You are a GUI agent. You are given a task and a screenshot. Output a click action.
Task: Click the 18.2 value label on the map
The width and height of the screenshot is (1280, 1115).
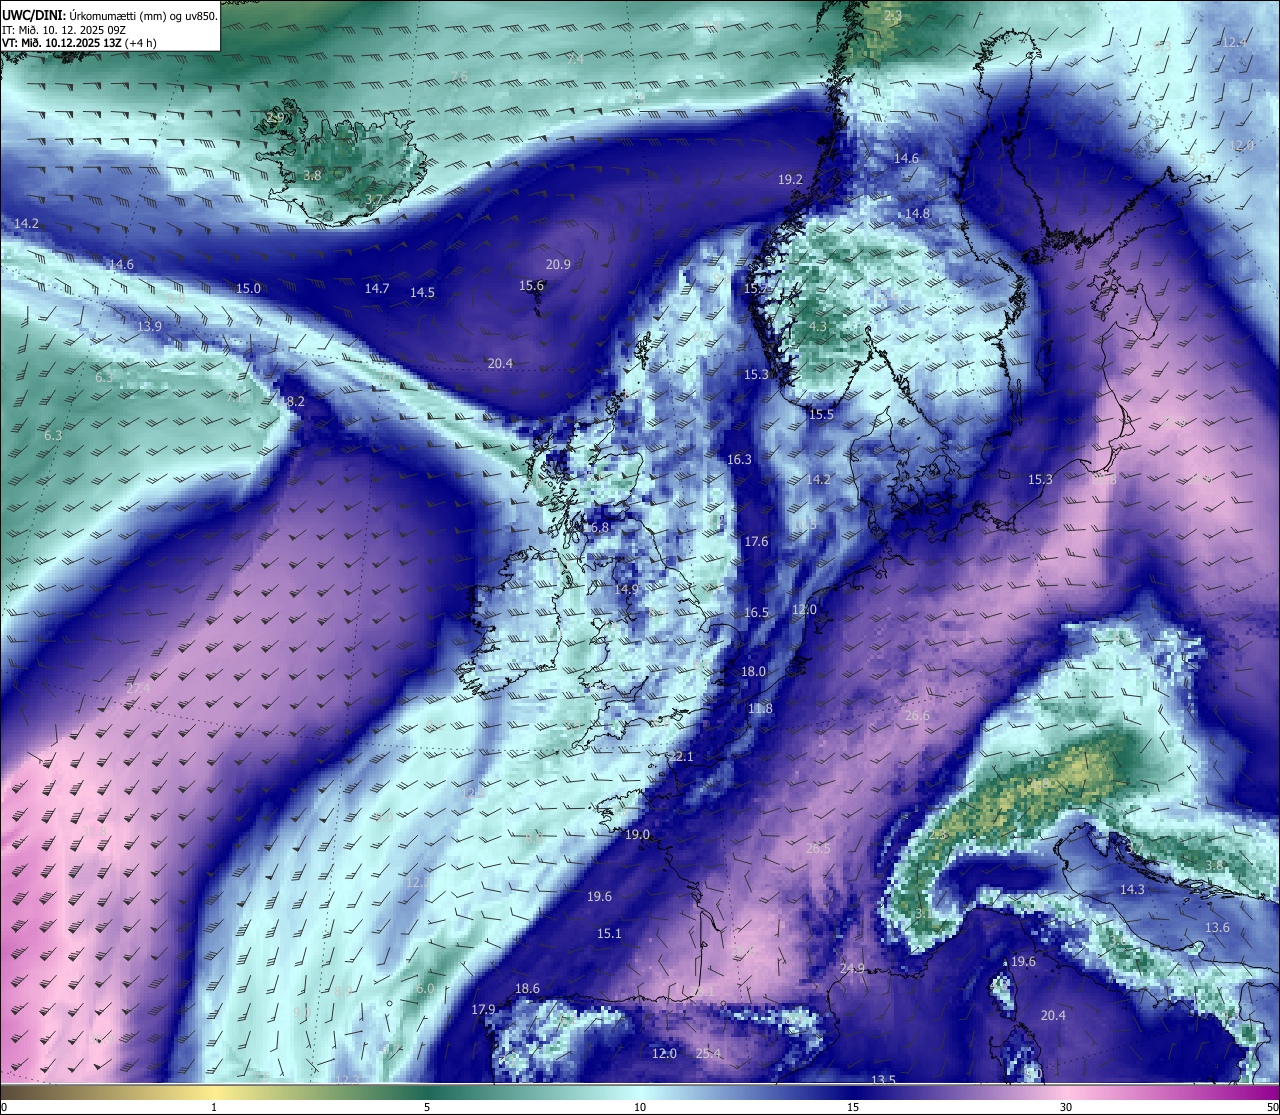pos(292,402)
